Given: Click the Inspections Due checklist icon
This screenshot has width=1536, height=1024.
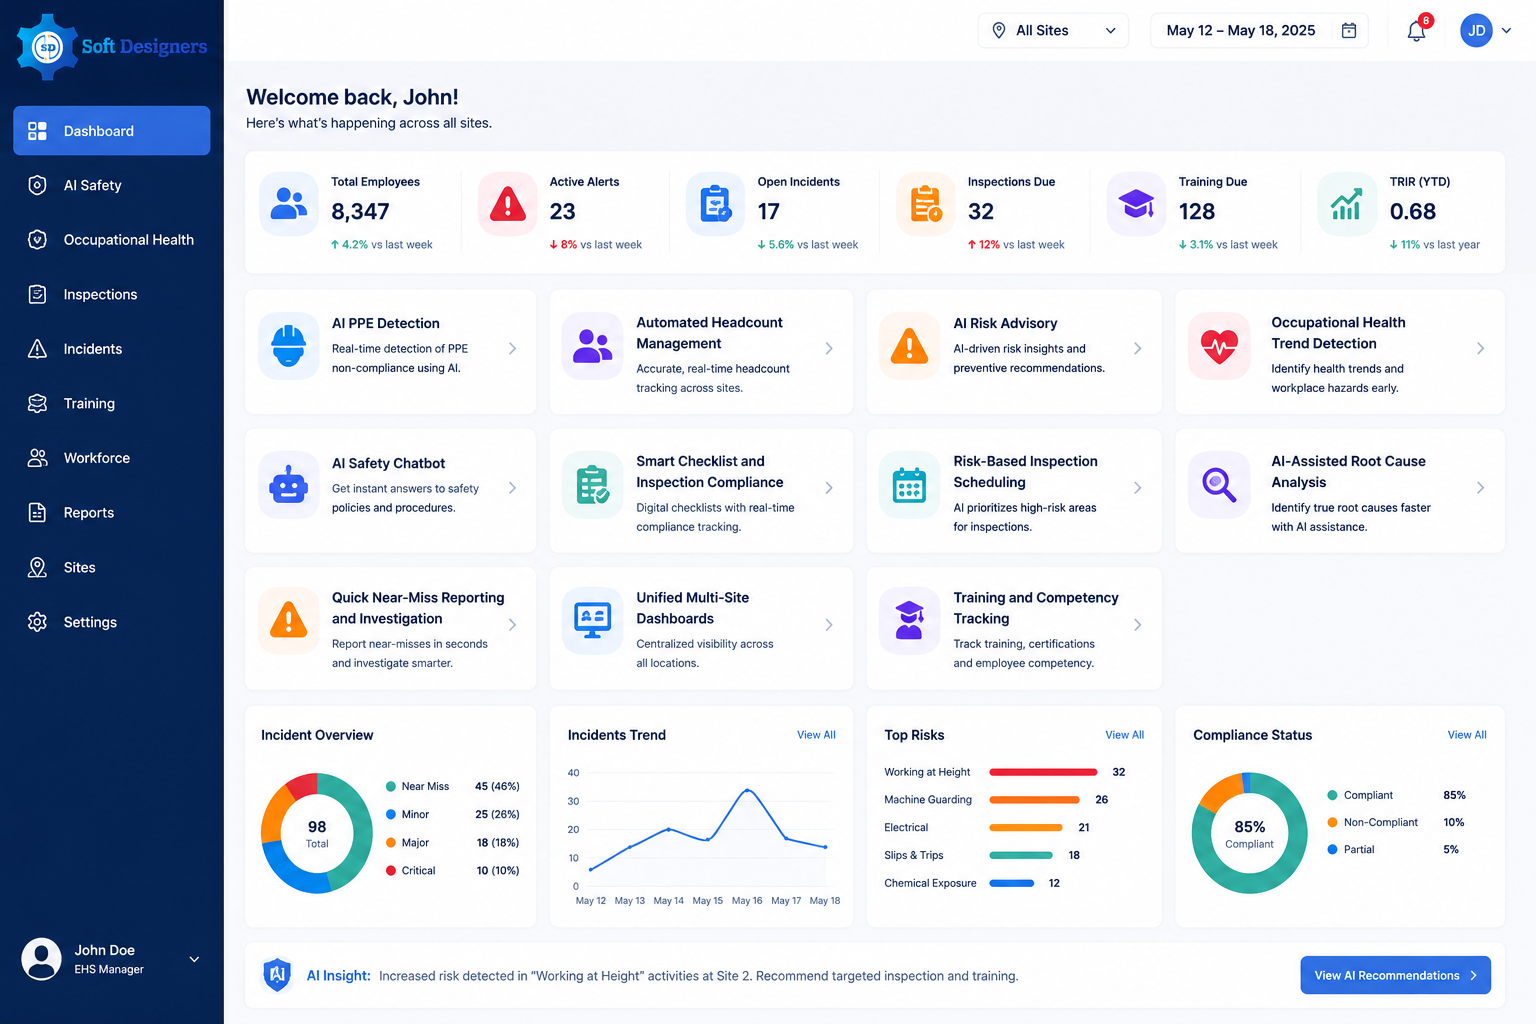Looking at the screenshot, I should 926,204.
